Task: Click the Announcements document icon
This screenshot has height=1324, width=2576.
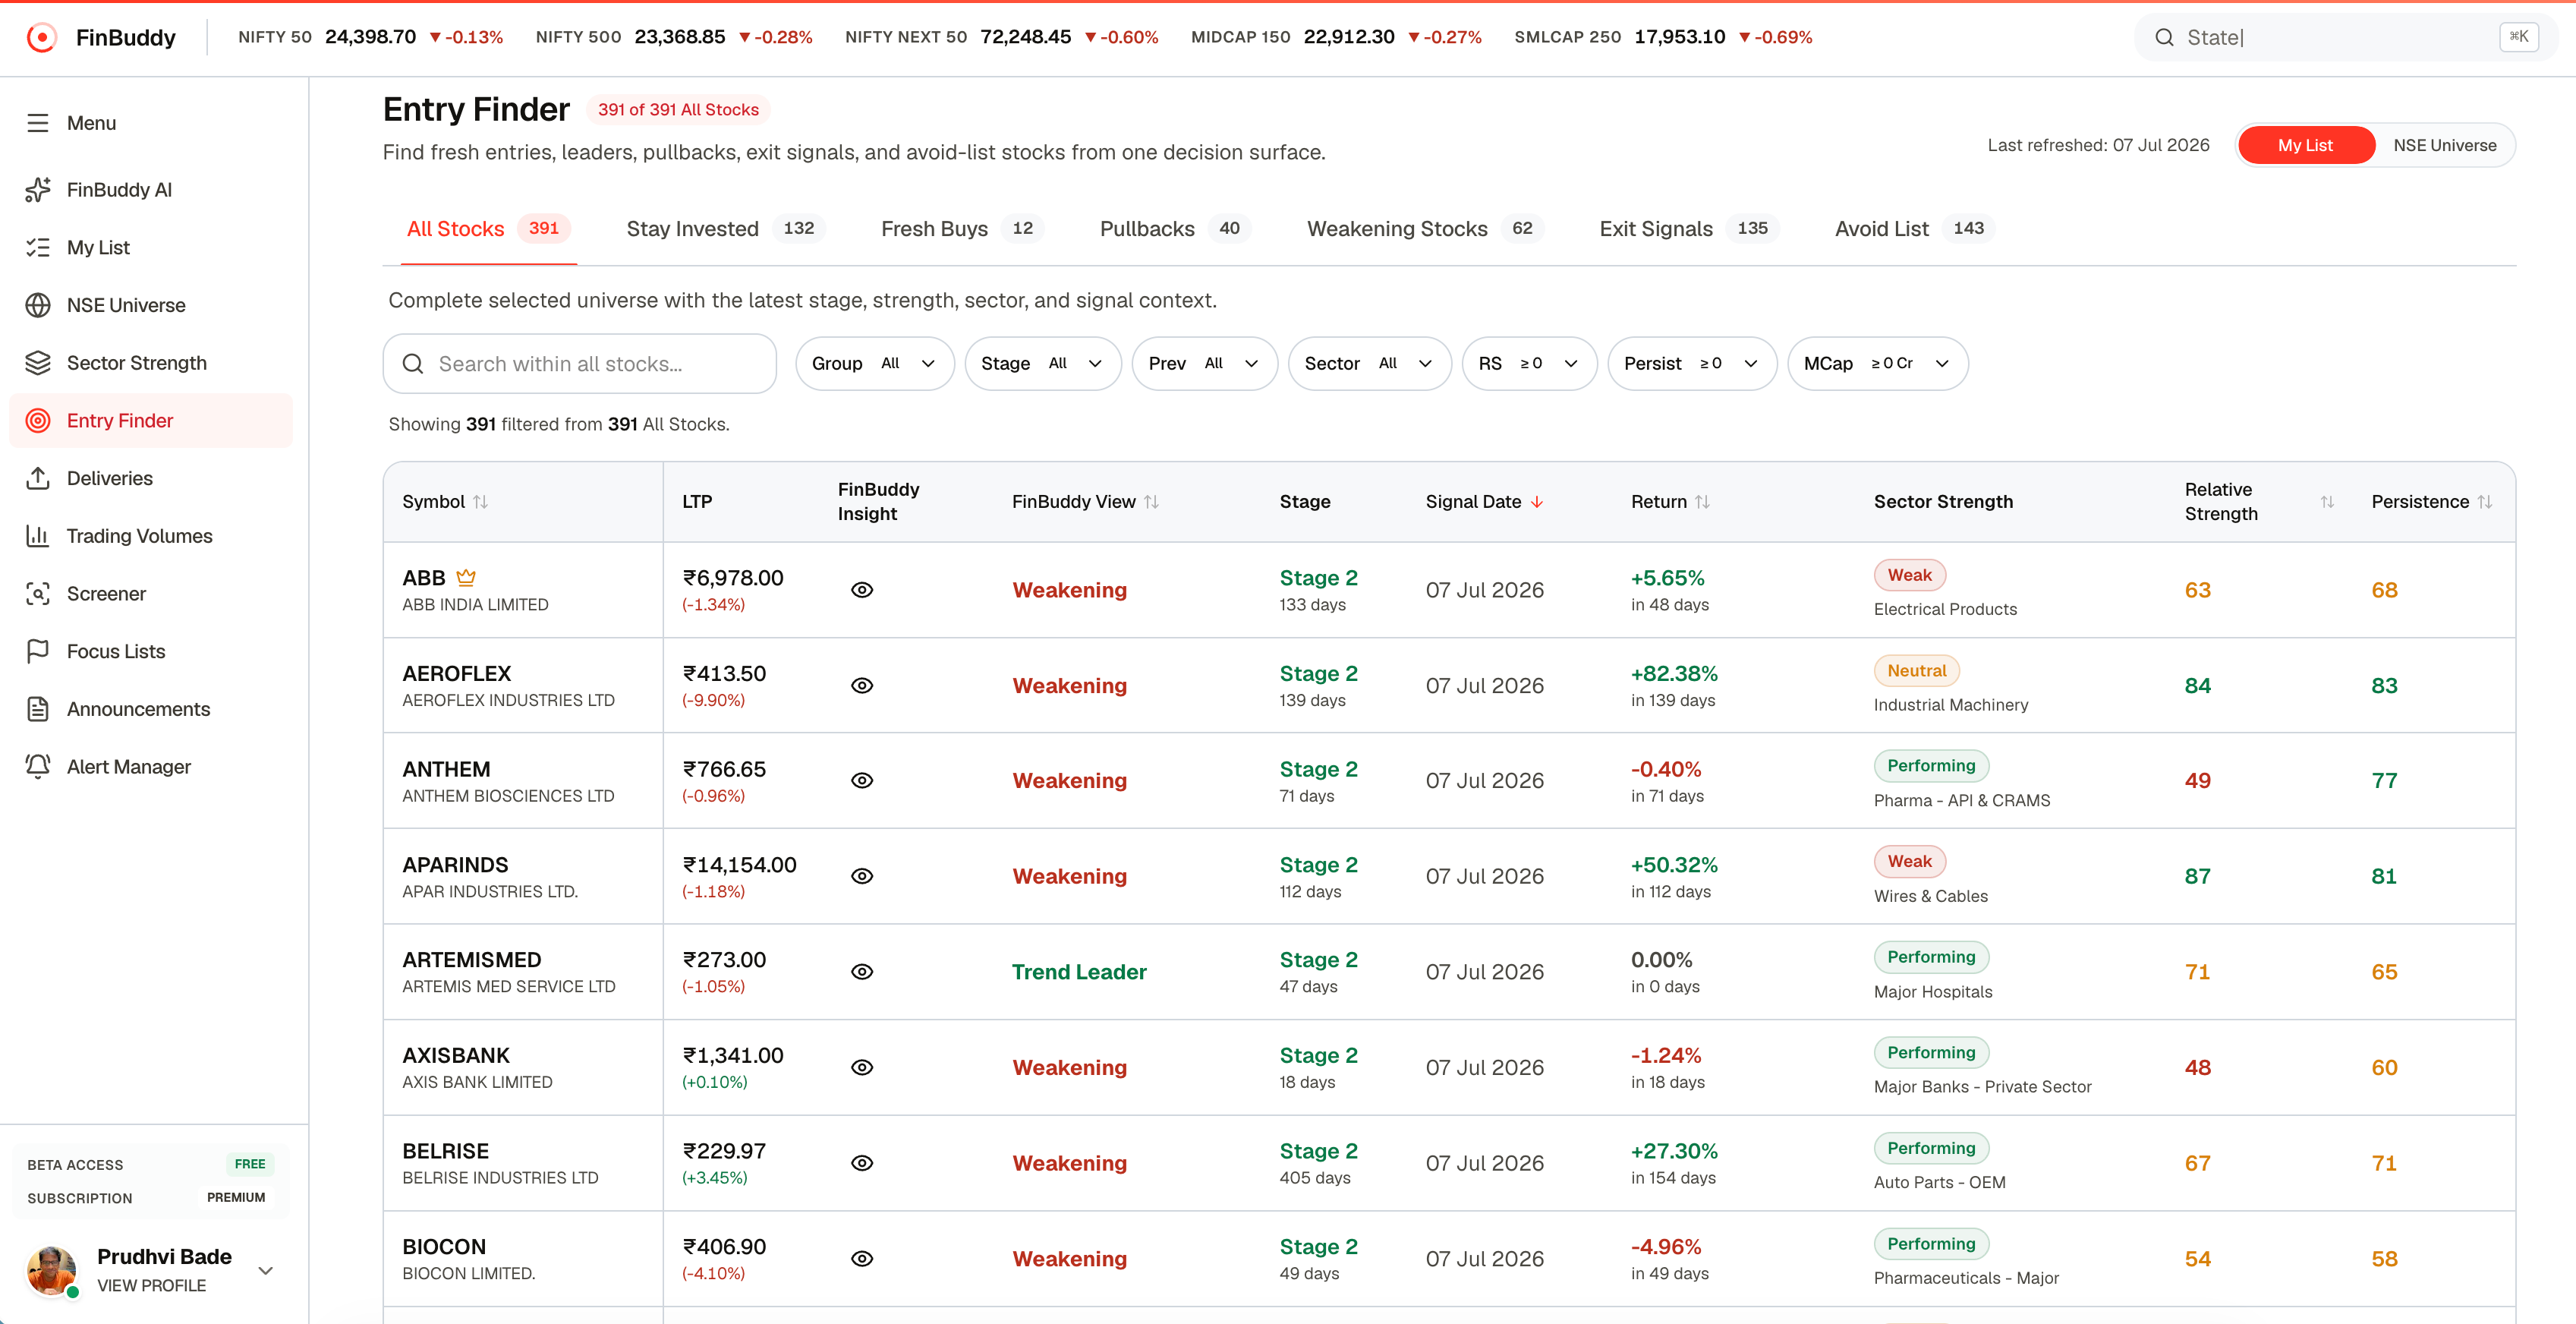Action: tap(38, 709)
